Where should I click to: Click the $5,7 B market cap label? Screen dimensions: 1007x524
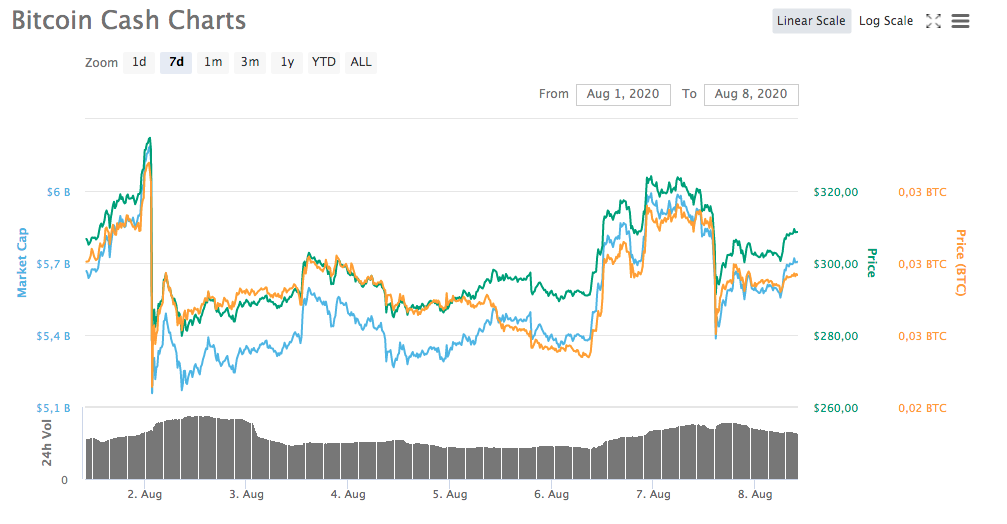pos(53,264)
